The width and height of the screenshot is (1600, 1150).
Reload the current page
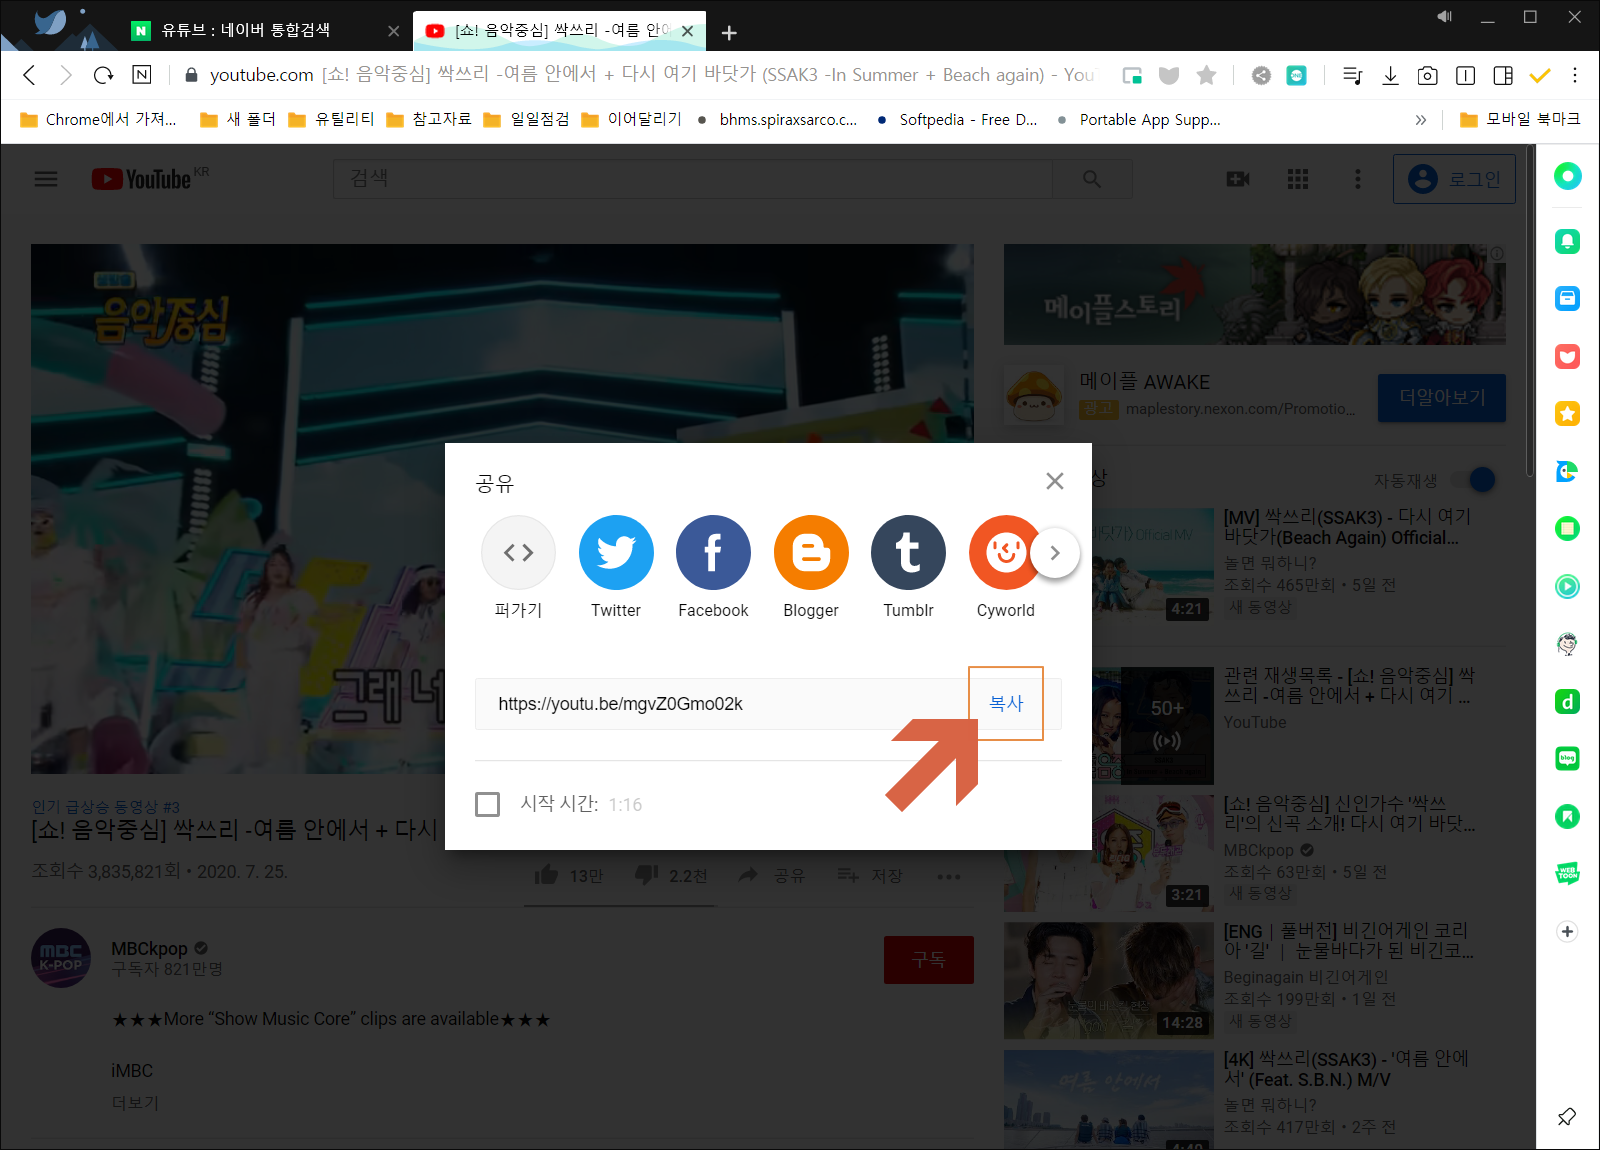[x=103, y=75]
